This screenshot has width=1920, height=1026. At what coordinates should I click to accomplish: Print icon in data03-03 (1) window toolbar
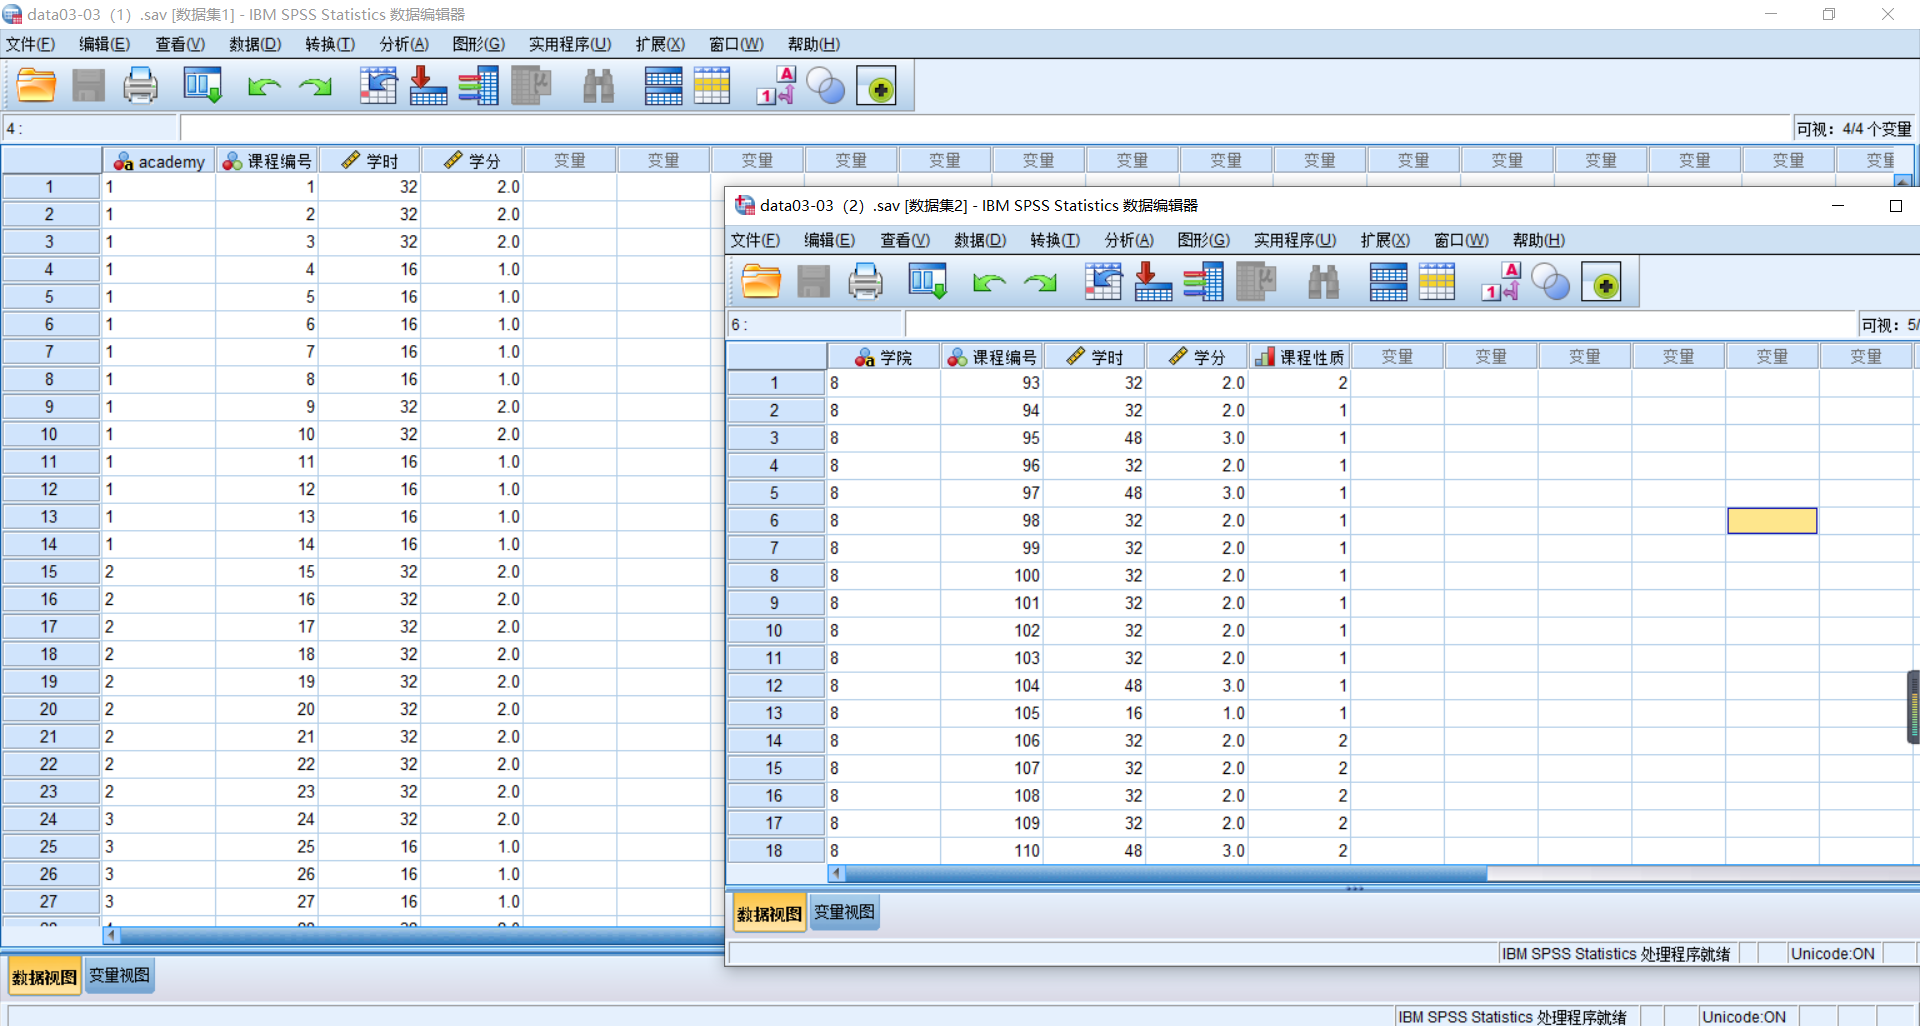click(x=140, y=86)
